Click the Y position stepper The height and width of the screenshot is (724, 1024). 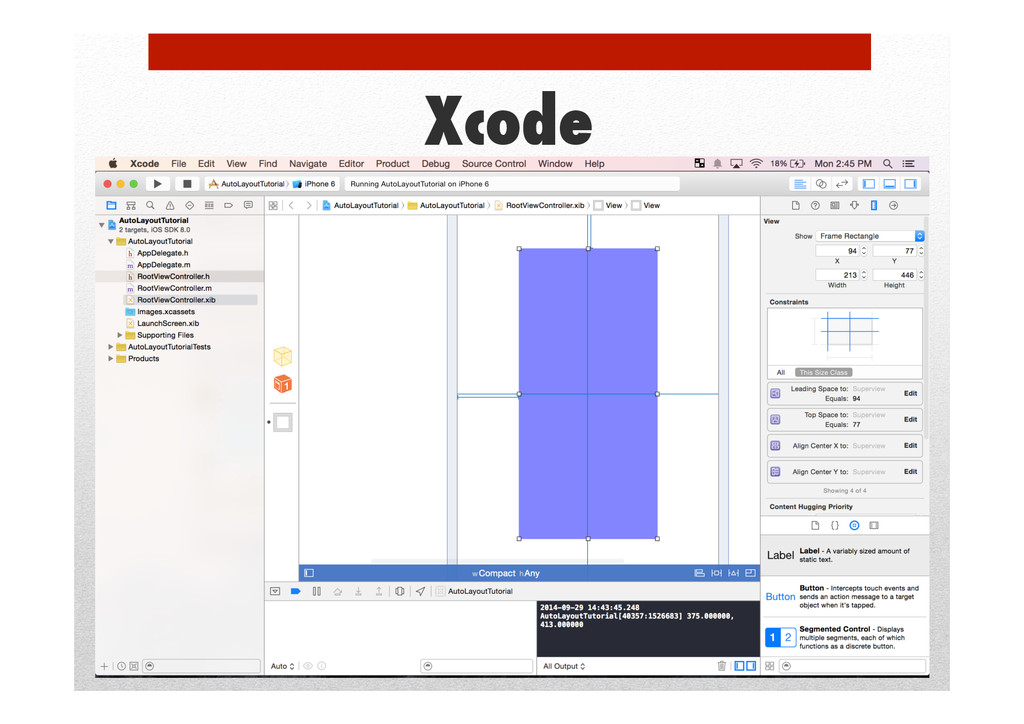[921, 251]
